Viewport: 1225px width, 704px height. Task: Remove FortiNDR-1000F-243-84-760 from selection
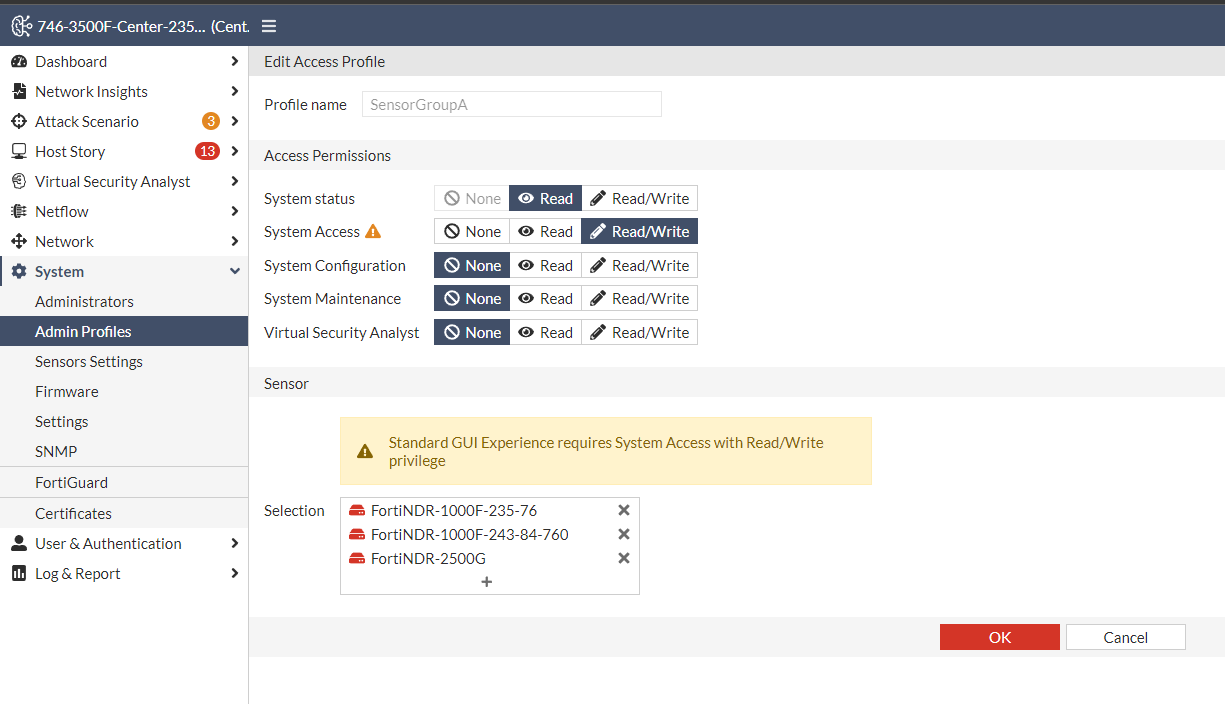(624, 534)
